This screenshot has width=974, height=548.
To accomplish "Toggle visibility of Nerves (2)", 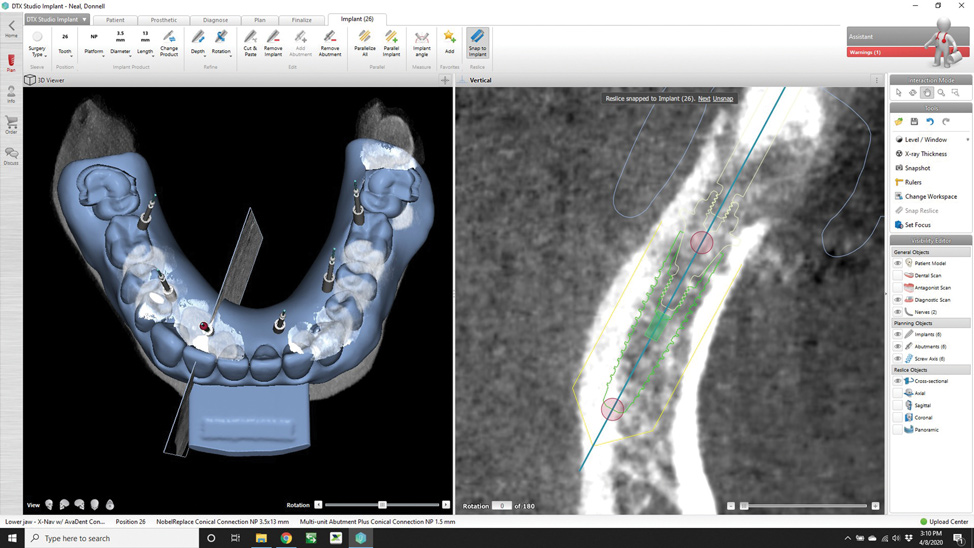I will tap(898, 312).
